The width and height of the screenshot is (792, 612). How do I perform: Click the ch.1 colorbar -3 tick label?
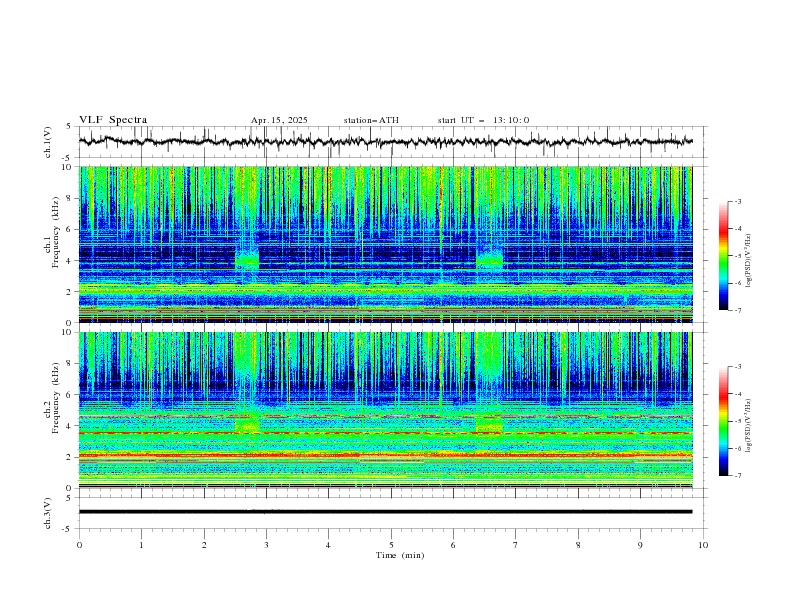[738, 201]
